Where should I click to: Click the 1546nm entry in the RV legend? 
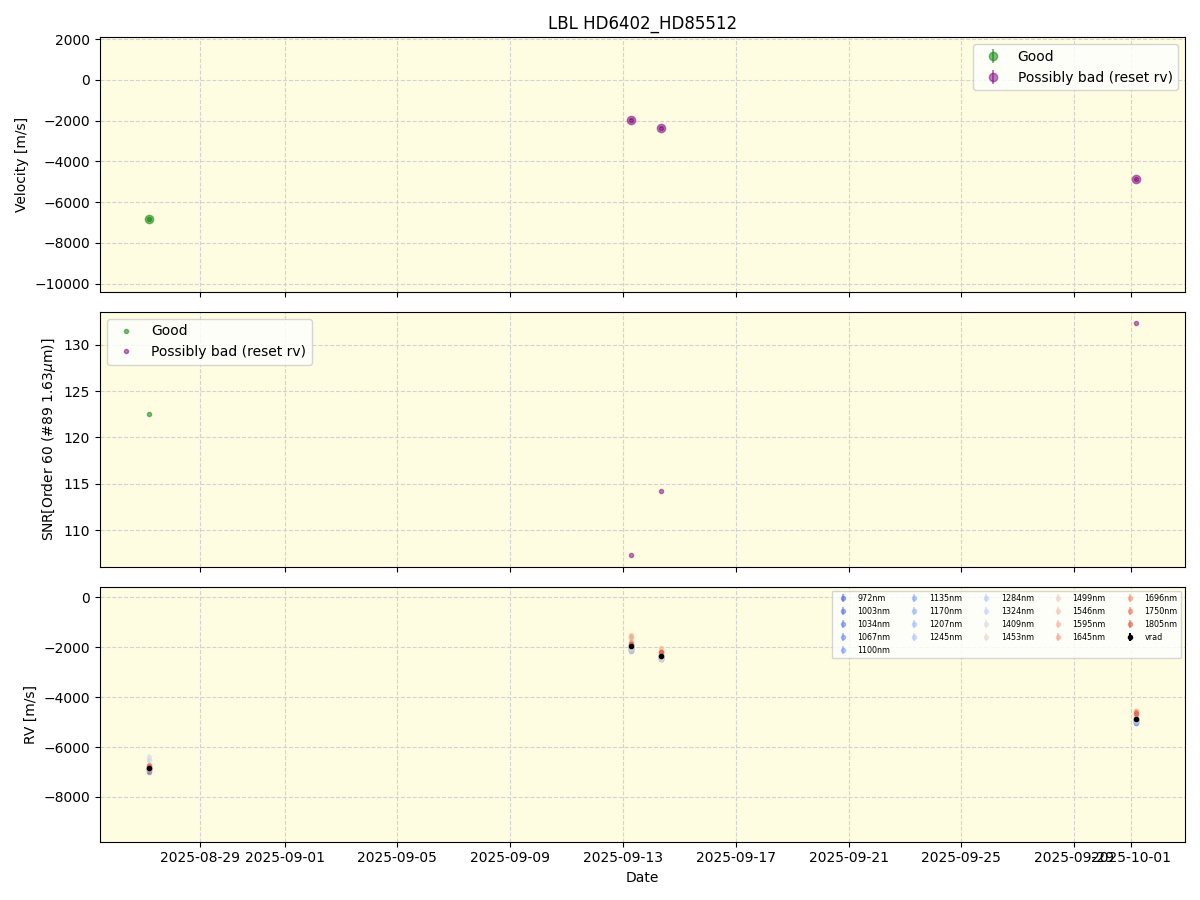pyautogui.click(x=1089, y=611)
